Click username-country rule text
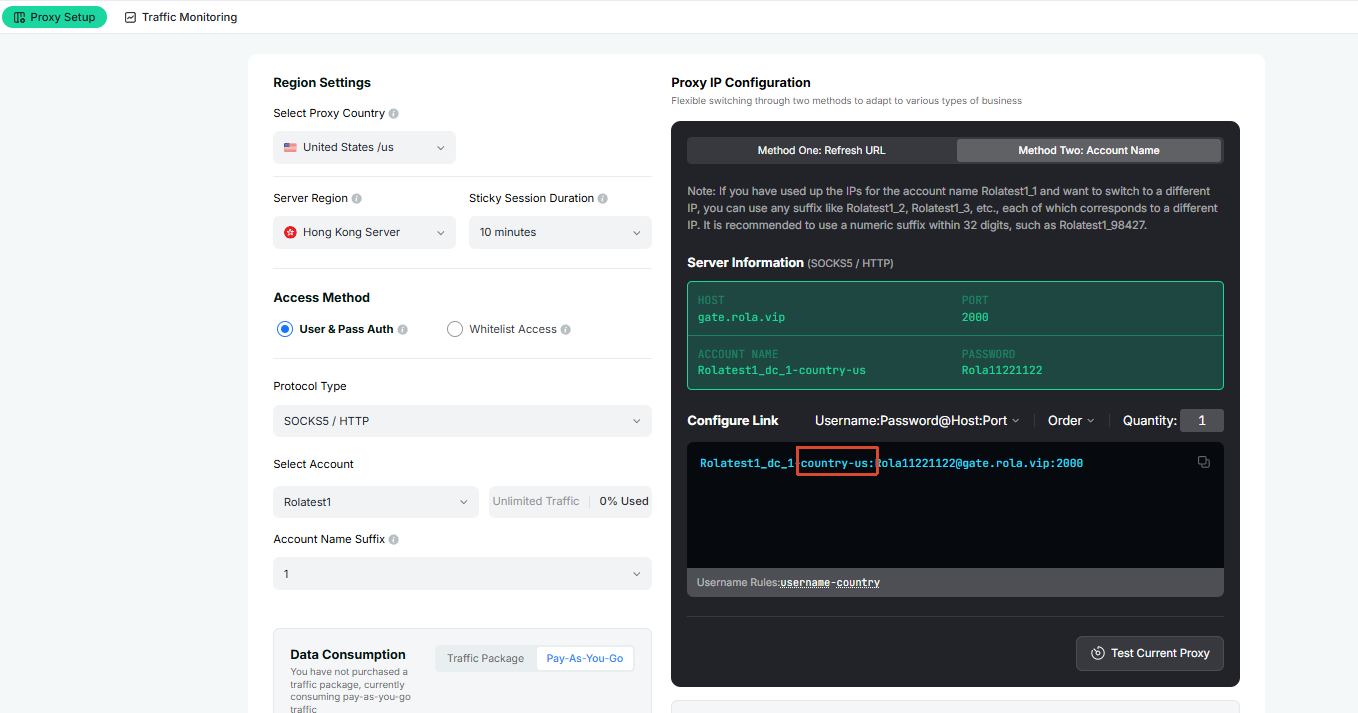The image size is (1358, 713). click(x=830, y=582)
